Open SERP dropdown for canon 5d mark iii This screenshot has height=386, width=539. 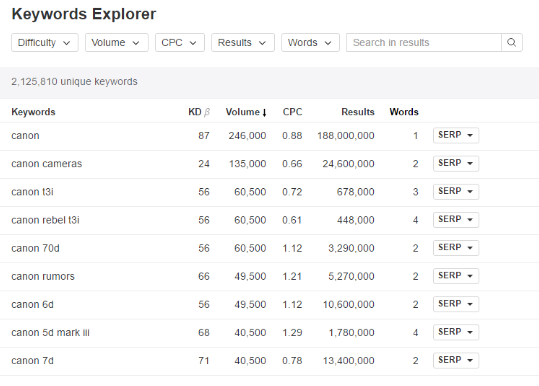coord(456,332)
